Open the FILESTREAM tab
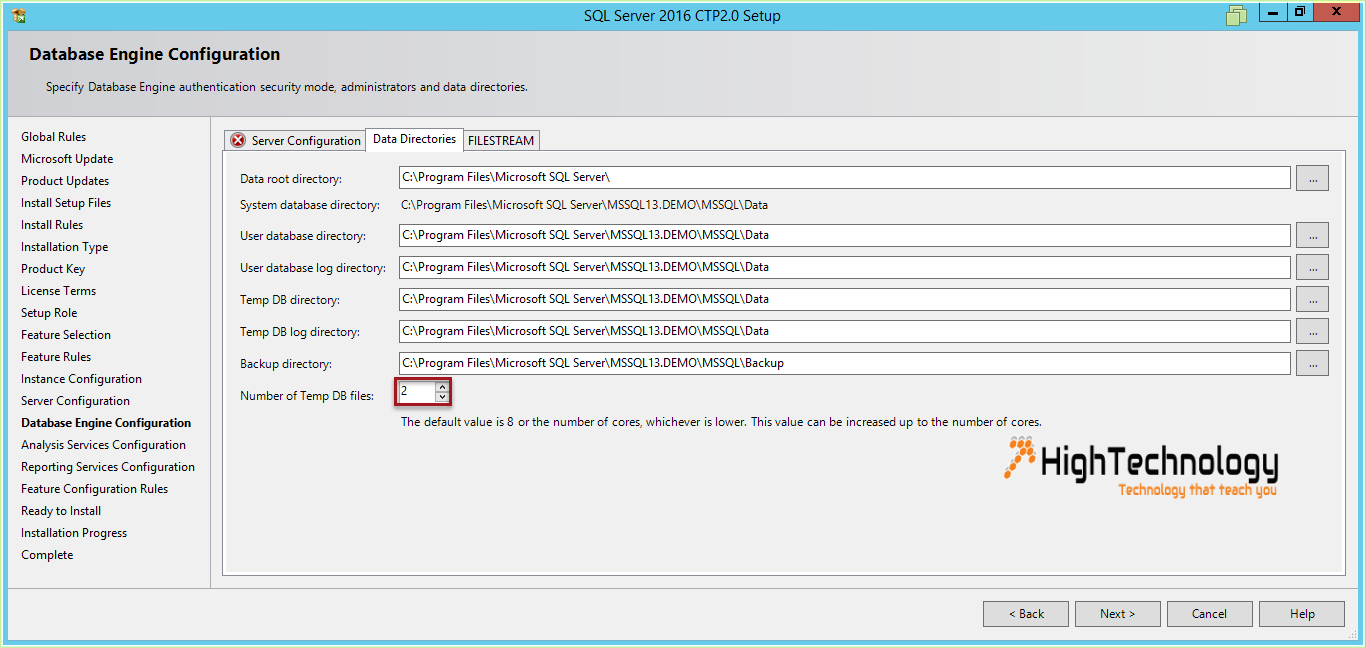Screen dimensions: 1366x648 point(501,141)
